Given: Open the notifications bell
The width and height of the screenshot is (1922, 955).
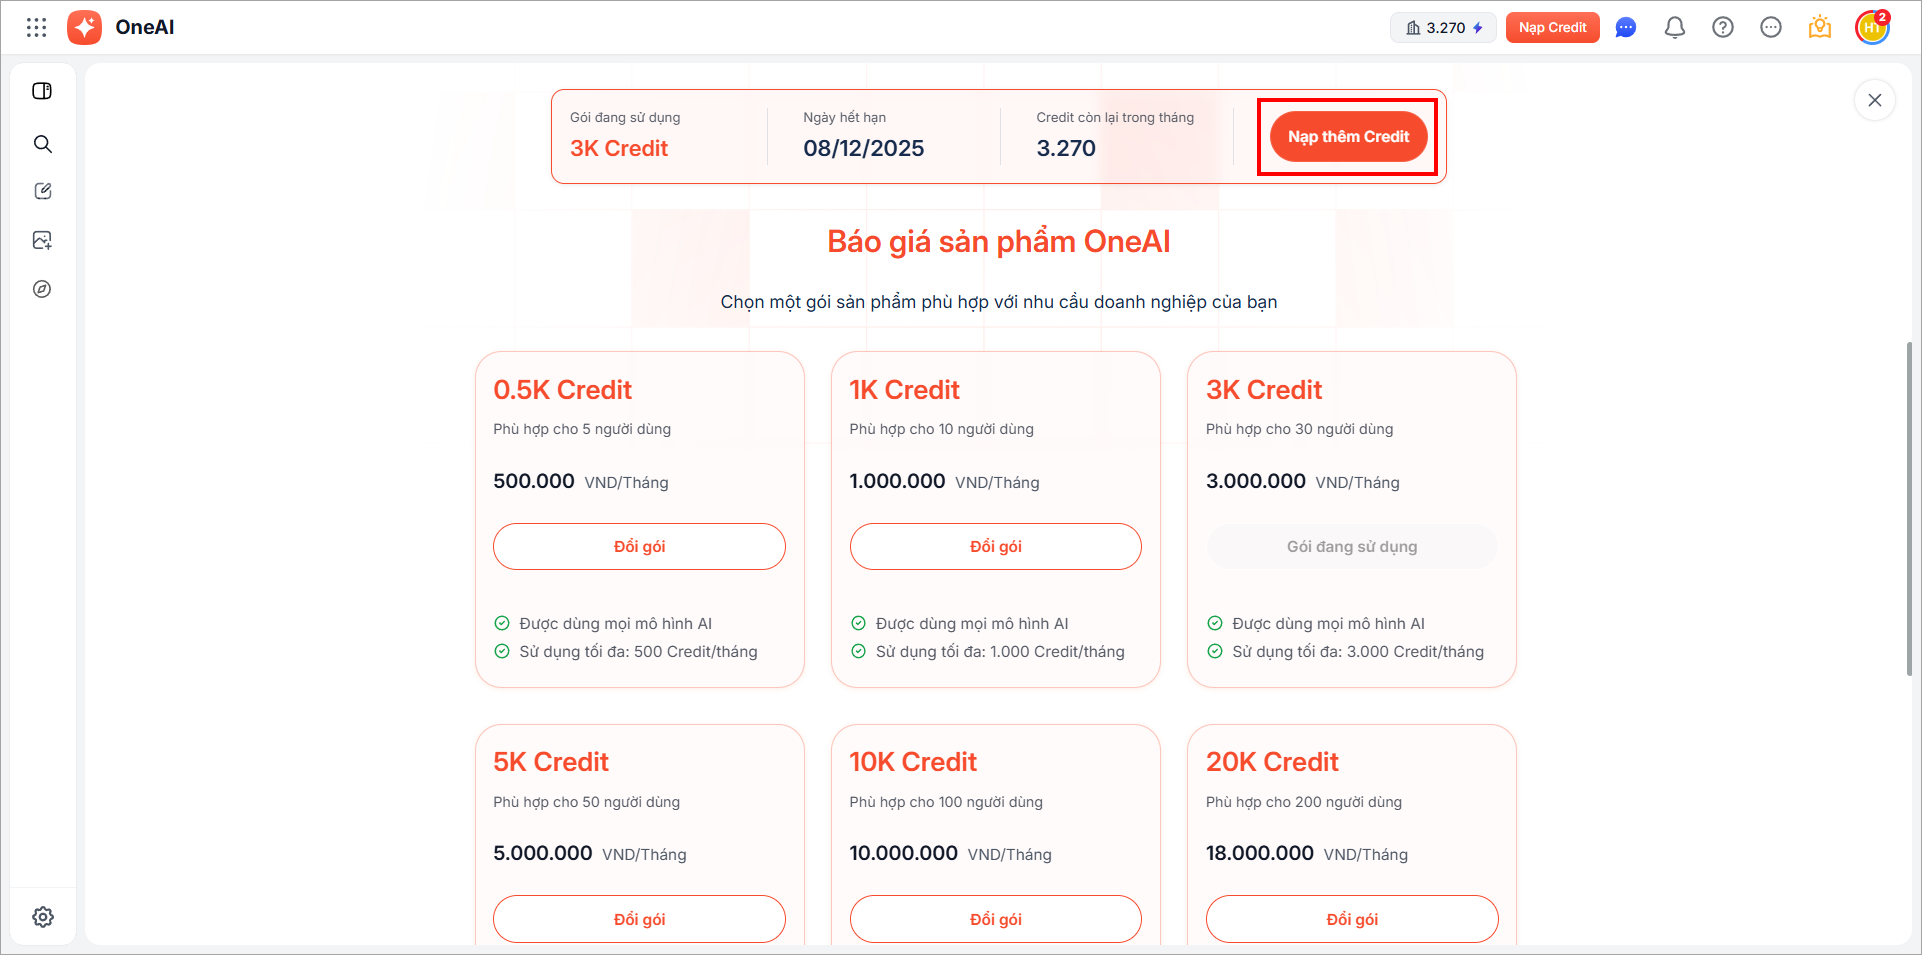Looking at the screenshot, I should (1674, 28).
